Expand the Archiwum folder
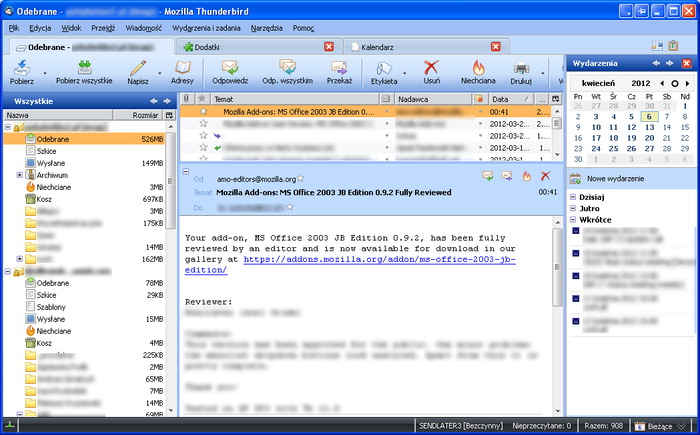This screenshot has width=700, height=435. (19, 175)
